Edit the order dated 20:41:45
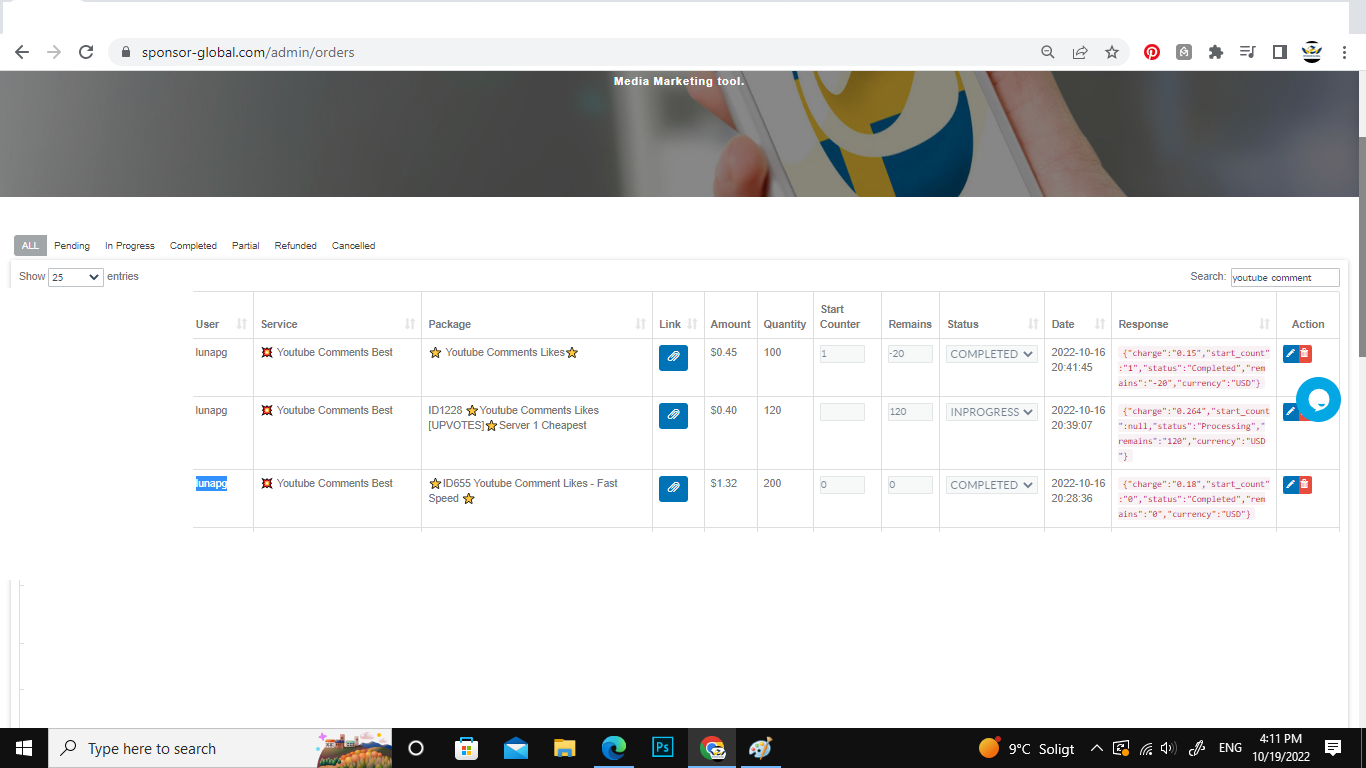Screen dimensions: 1366x768 (x=1290, y=353)
